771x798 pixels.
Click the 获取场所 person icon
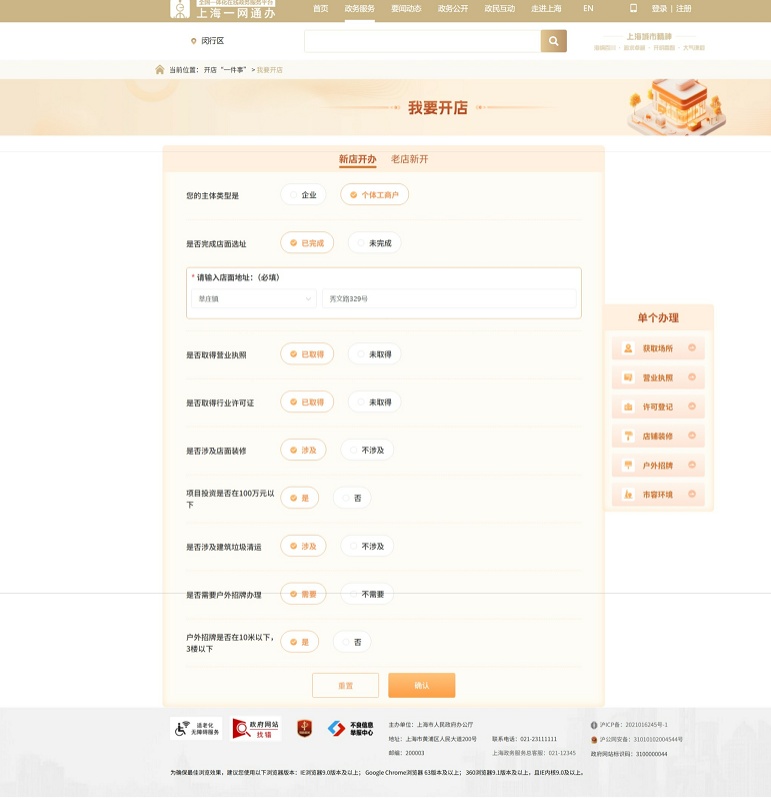628,348
